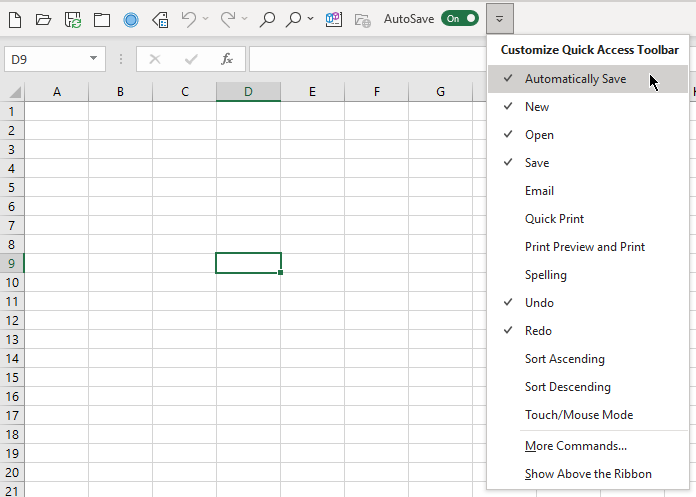Select column G header

[x=440, y=92]
